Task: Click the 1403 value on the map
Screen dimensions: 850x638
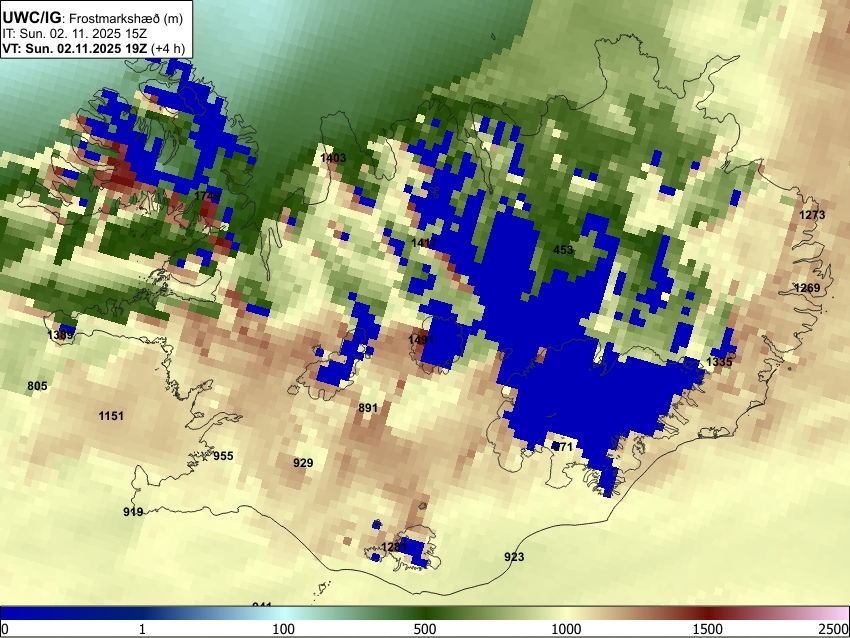Action: pos(333,158)
